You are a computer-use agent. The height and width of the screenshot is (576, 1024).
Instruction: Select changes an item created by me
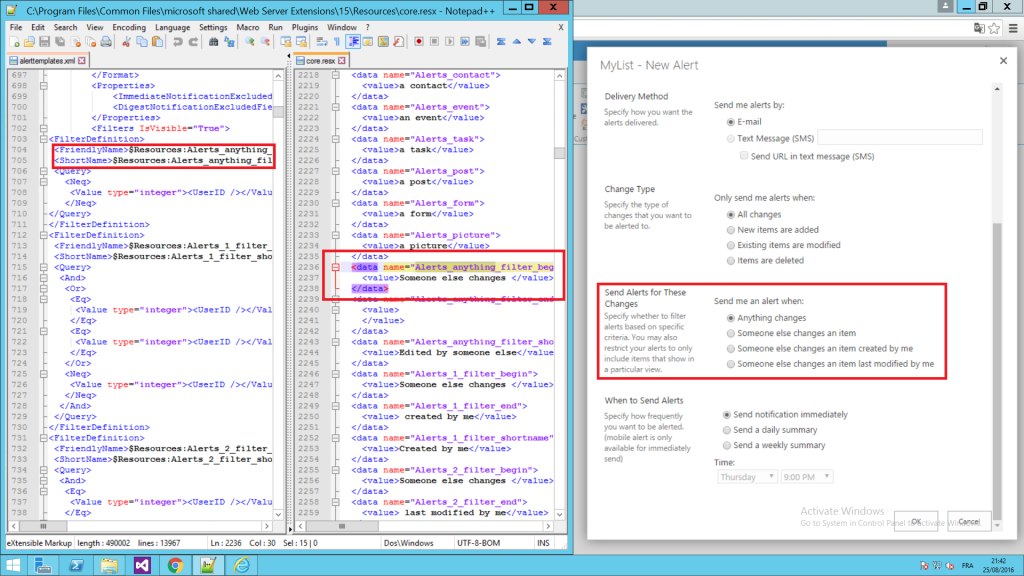point(731,349)
